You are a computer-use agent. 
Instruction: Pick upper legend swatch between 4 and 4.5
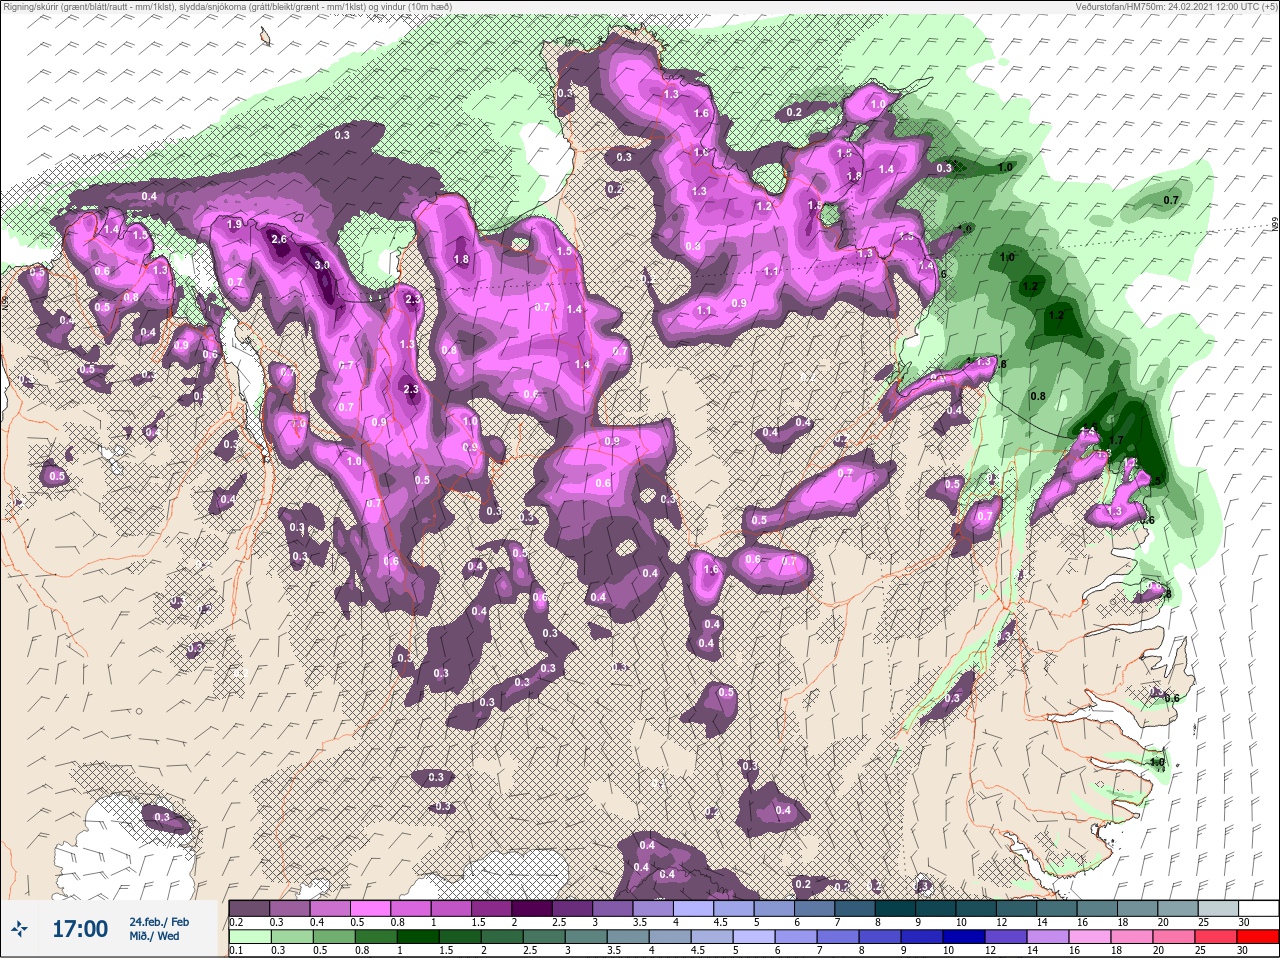[x=694, y=908]
